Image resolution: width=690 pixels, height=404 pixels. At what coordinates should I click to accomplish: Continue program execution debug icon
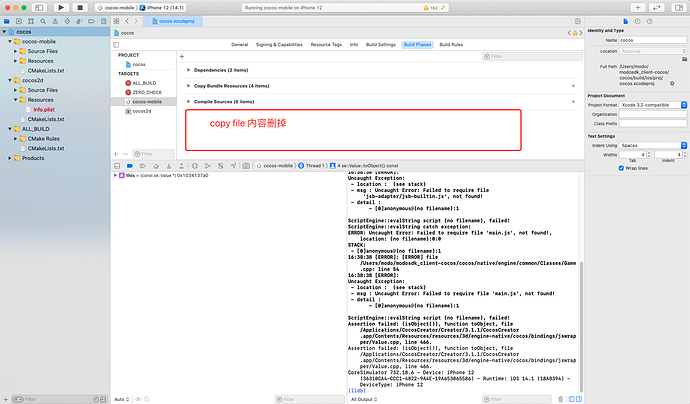coord(143,166)
